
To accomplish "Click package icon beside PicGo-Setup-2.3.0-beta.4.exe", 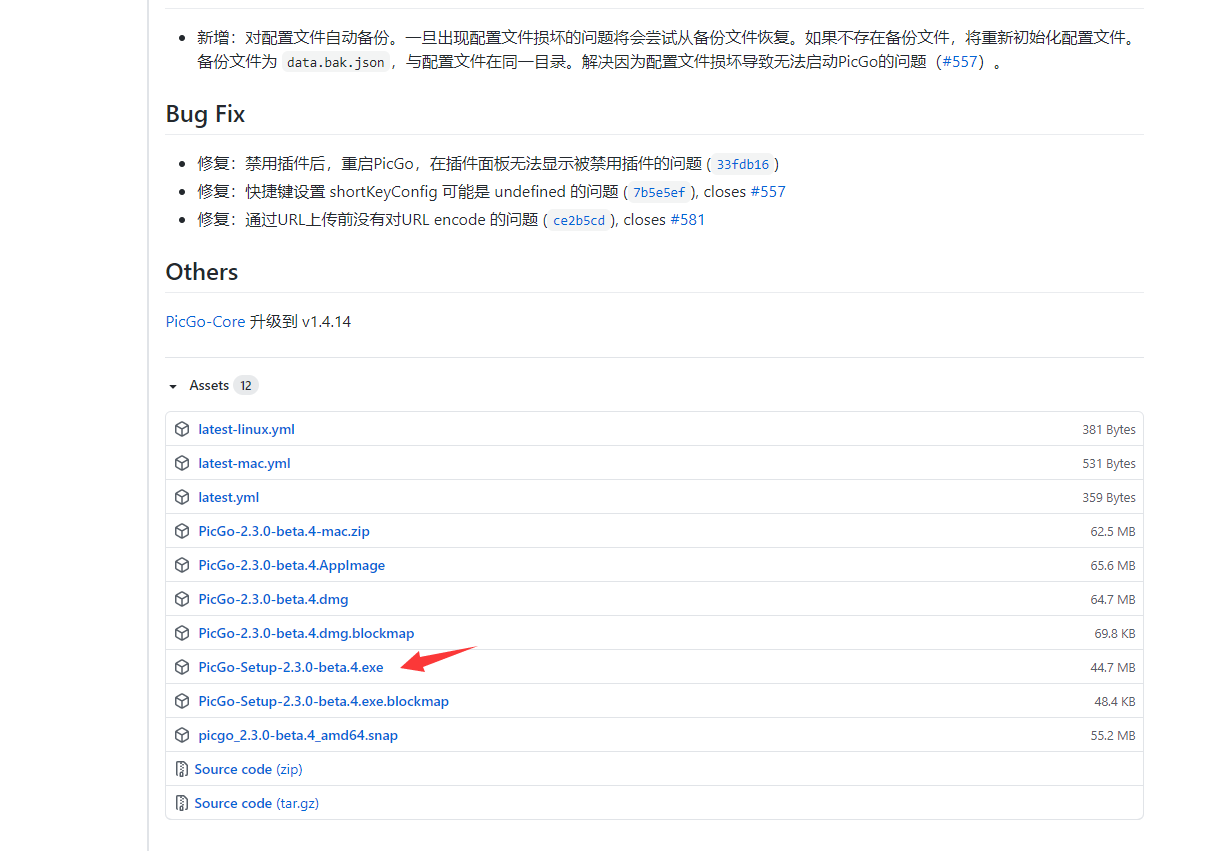I will pyautogui.click(x=182, y=667).
